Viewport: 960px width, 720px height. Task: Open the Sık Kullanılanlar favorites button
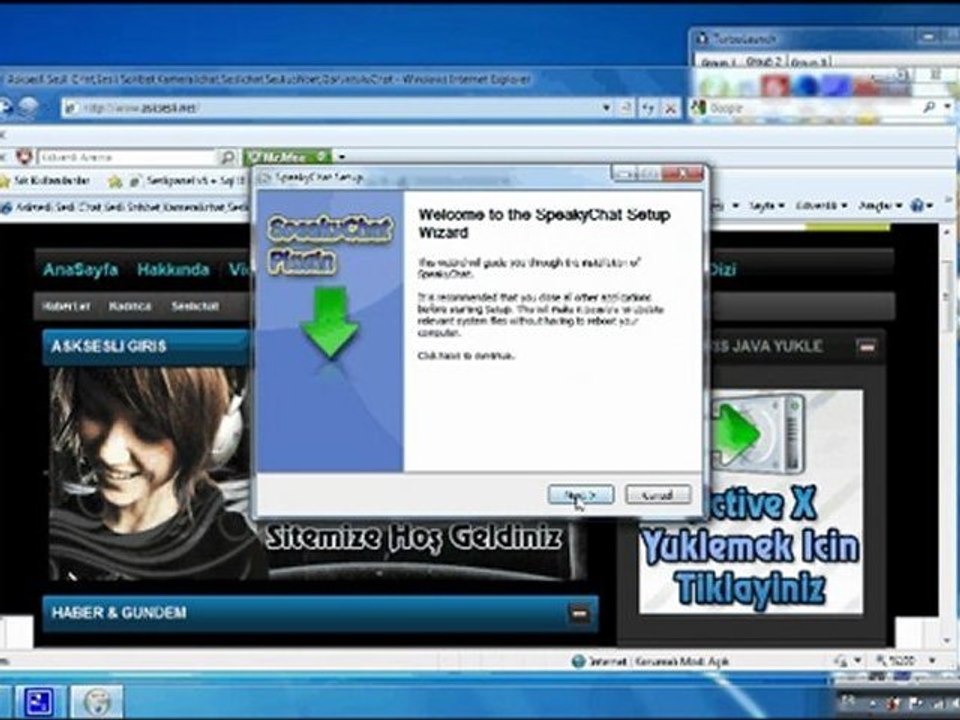click(45, 181)
